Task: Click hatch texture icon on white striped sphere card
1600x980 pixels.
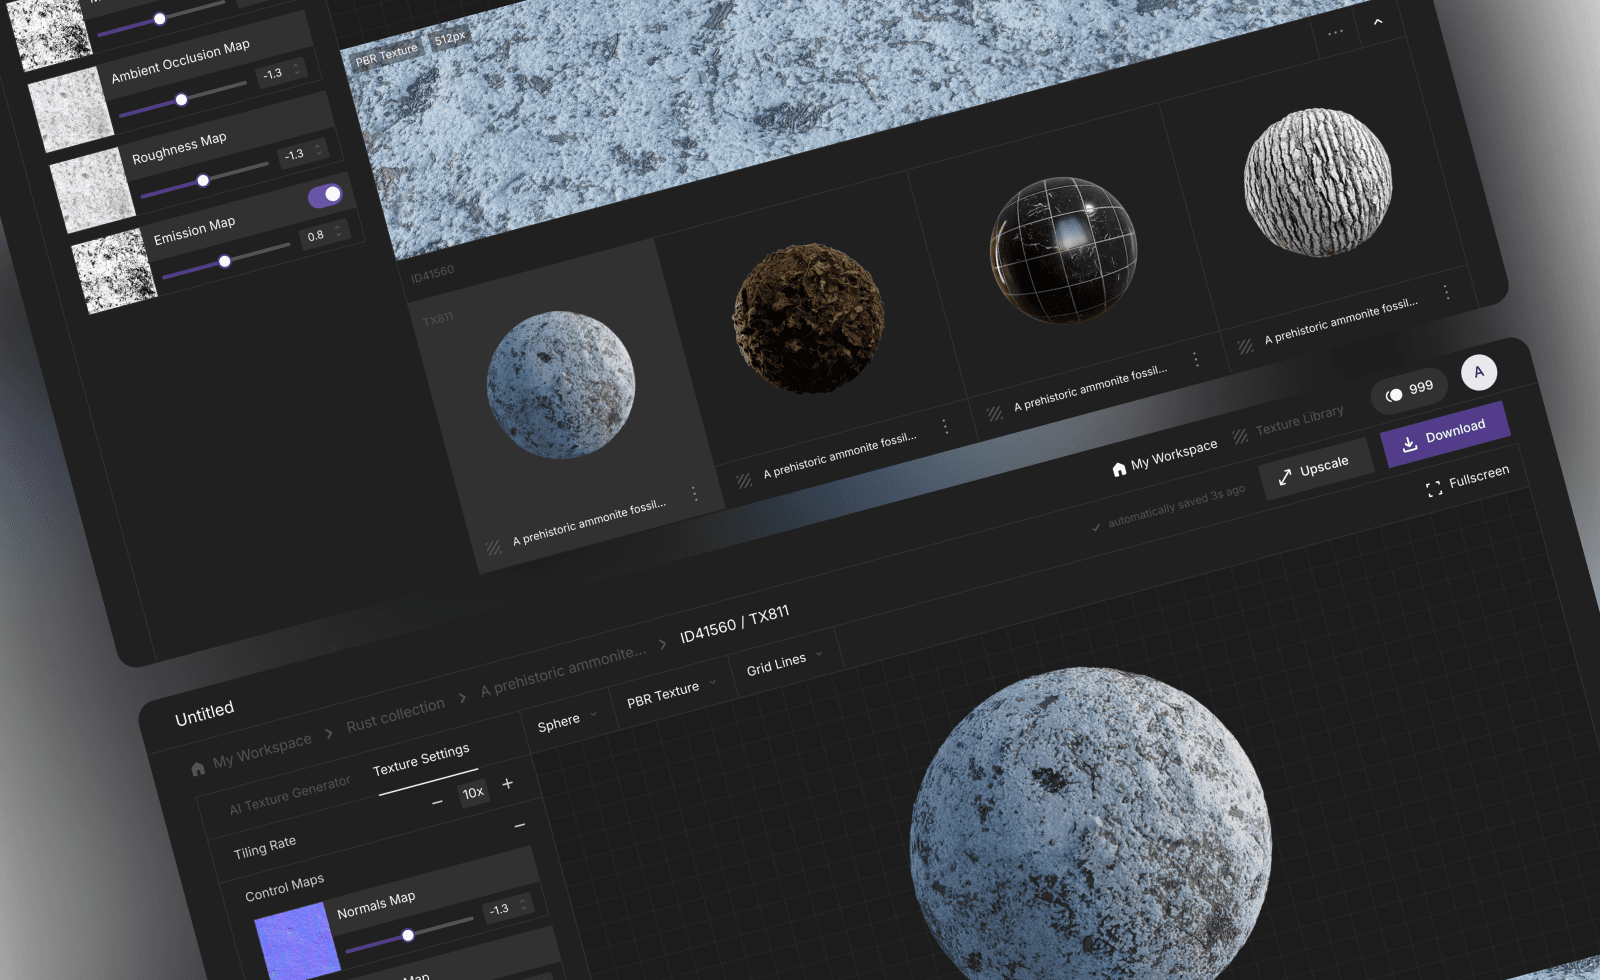Action: pos(1246,346)
